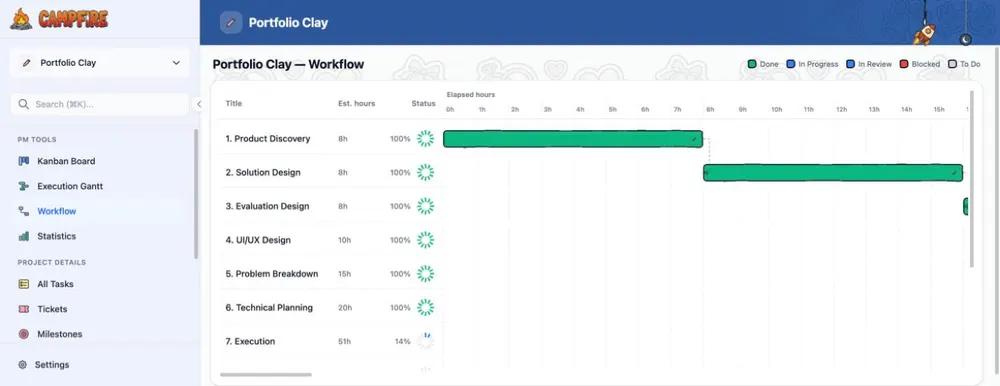Click the Technical Planning status ring
The width and height of the screenshot is (1000, 386).
pyautogui.click(x=425, y=308)
